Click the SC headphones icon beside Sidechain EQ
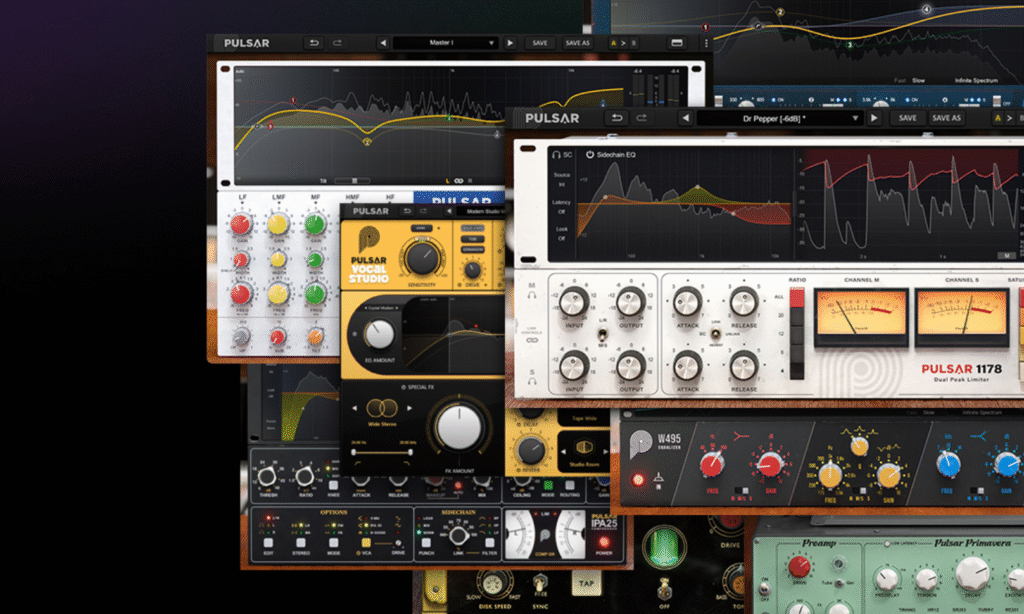This screenshot has height=614, width=1024. [554, 155]
